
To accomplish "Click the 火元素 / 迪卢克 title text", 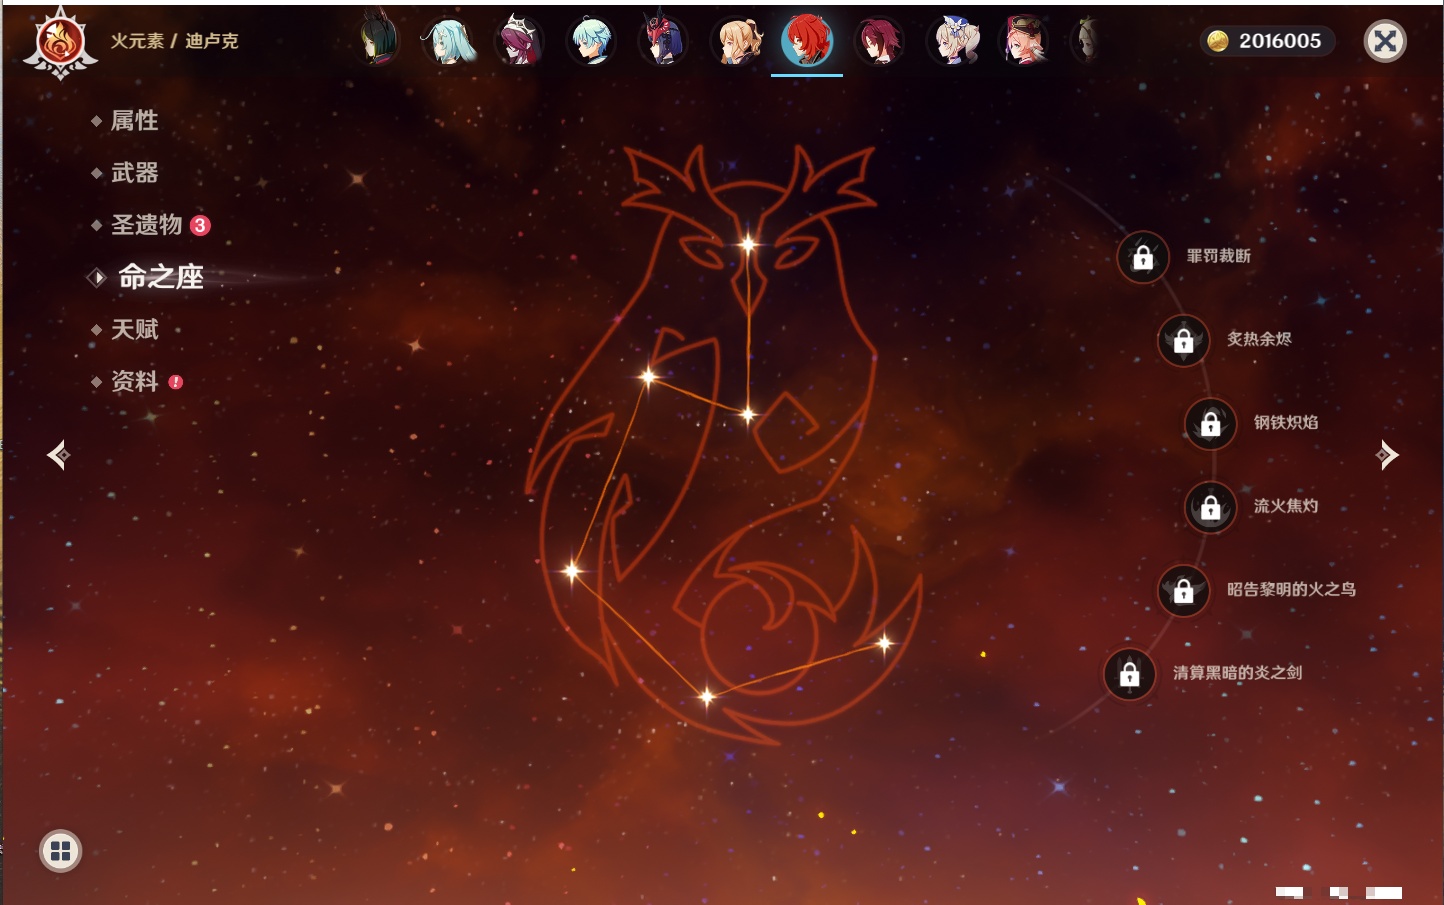I will (174, 41).
